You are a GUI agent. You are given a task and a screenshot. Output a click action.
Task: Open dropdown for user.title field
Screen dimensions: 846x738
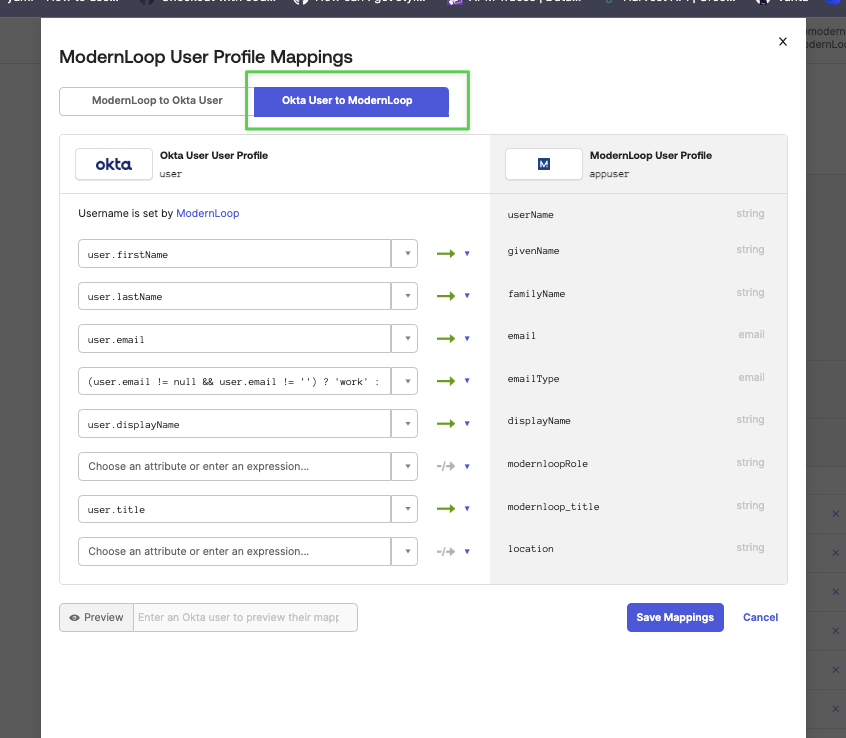click(404, 509)
